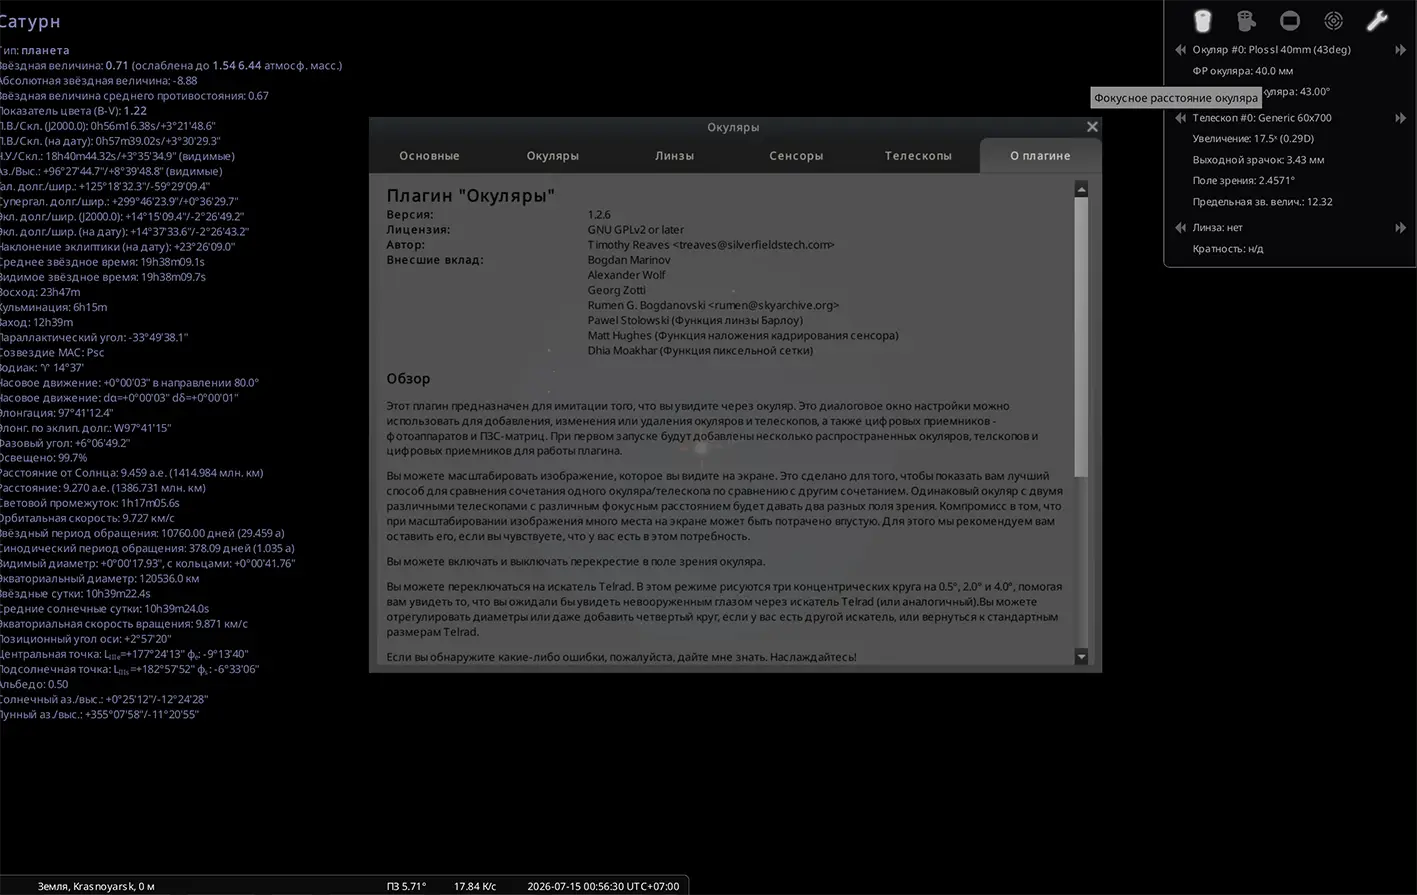Select the previous ocular with left arrow
The height and width of the screenshot is (895, 1417).
point(1180,50)
